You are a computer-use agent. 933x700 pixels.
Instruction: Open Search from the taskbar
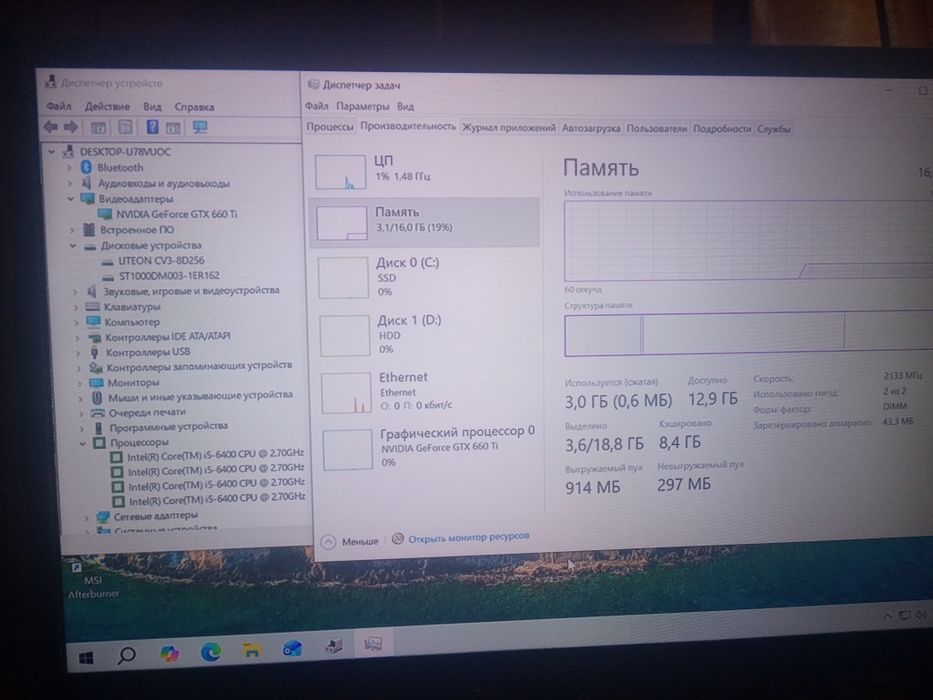(x=126, y=655)
